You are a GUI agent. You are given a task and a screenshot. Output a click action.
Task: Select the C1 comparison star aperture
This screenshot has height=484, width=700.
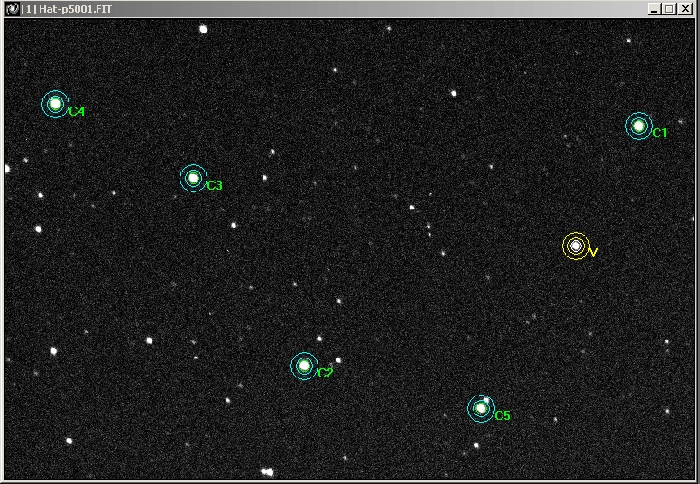pyautogui.click(x=639, y=126)
